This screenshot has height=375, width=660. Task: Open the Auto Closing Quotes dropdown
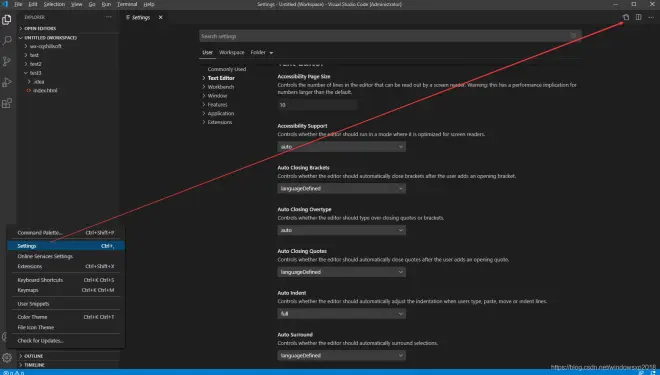coord(341,272)
